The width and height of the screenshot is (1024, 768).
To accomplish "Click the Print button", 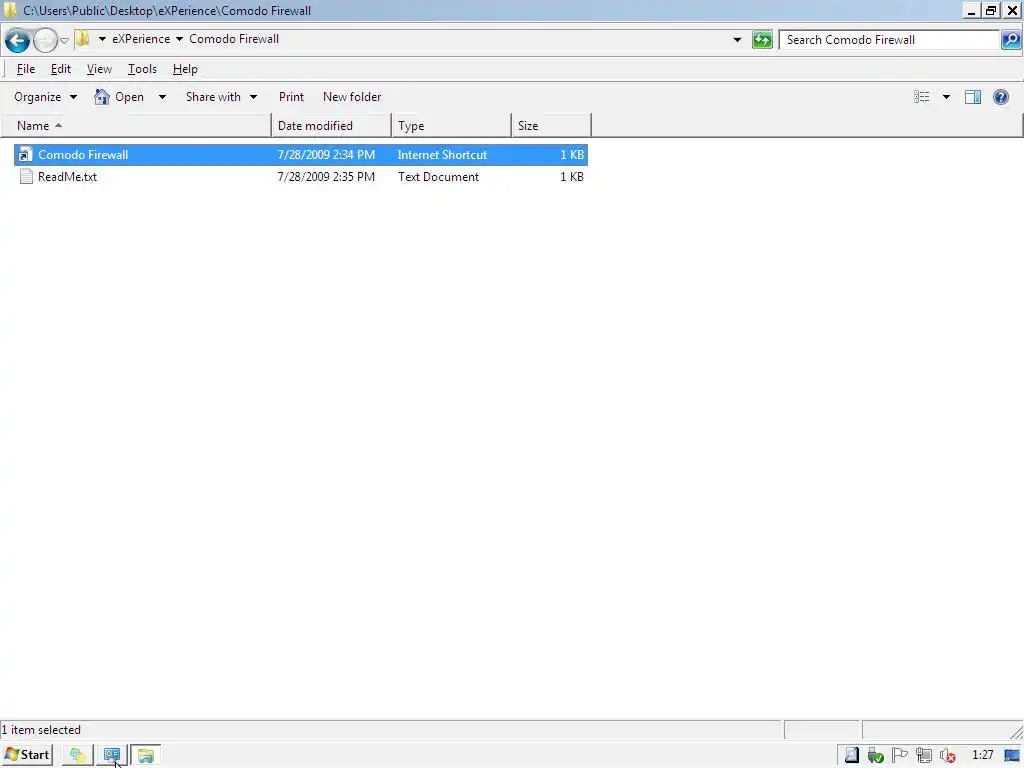I will click(x=291, y=97).
